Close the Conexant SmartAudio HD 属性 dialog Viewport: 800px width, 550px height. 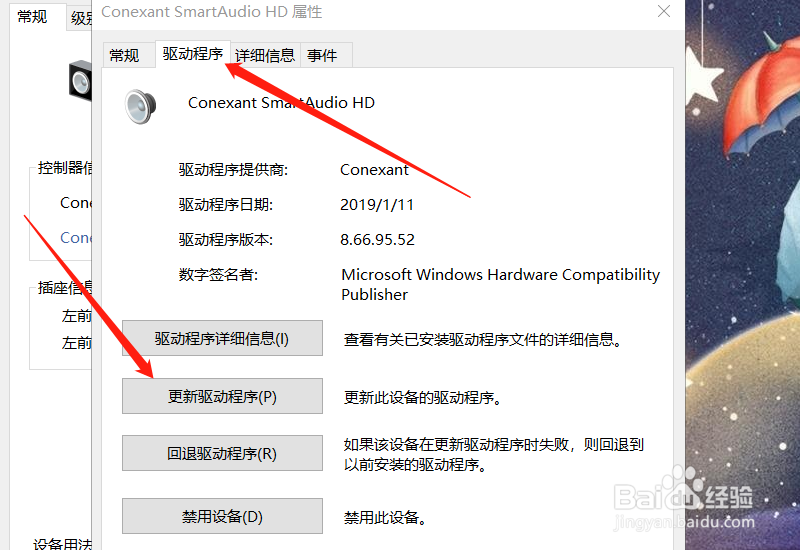[x=663, y=12]
